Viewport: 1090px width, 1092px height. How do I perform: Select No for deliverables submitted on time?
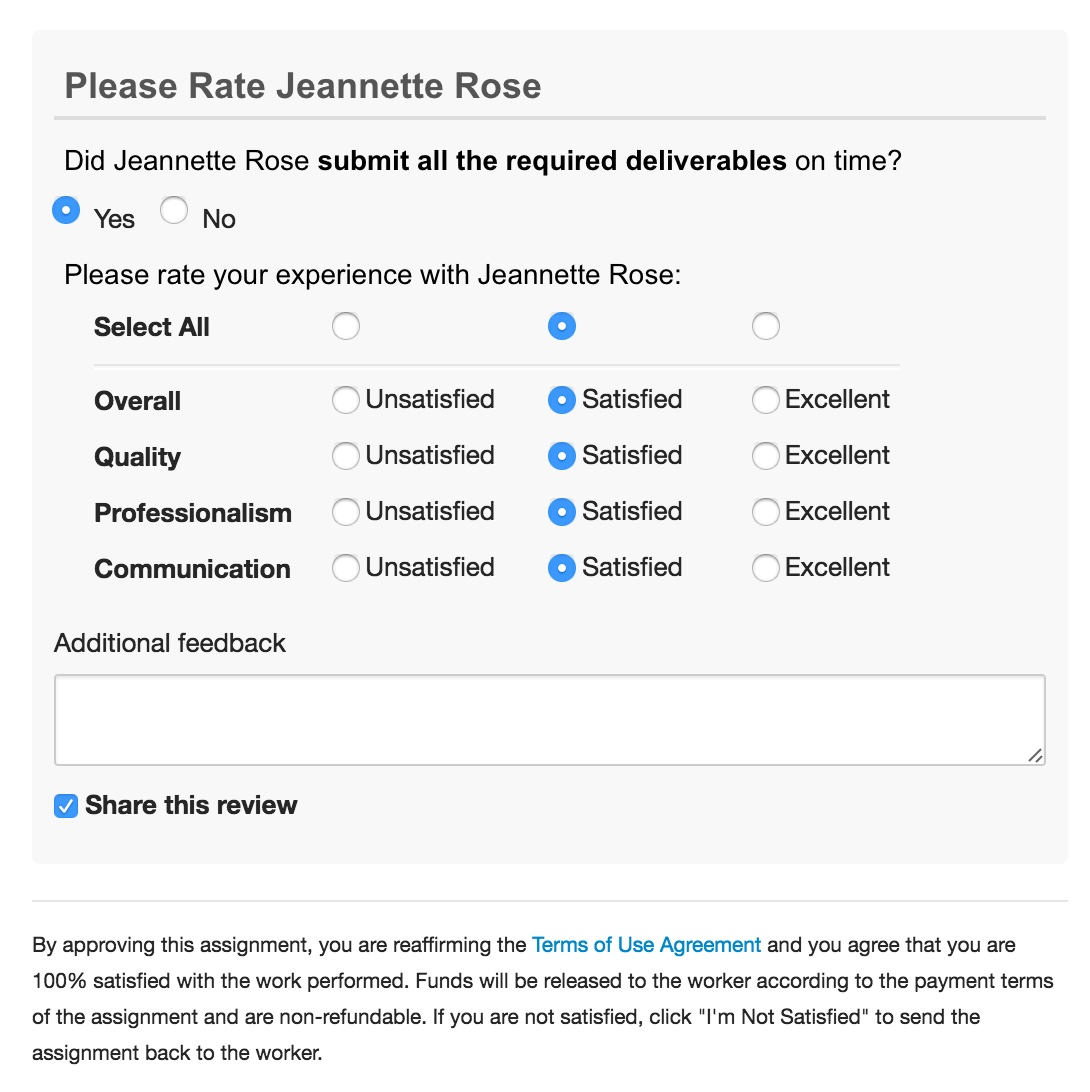pos(174,210)
